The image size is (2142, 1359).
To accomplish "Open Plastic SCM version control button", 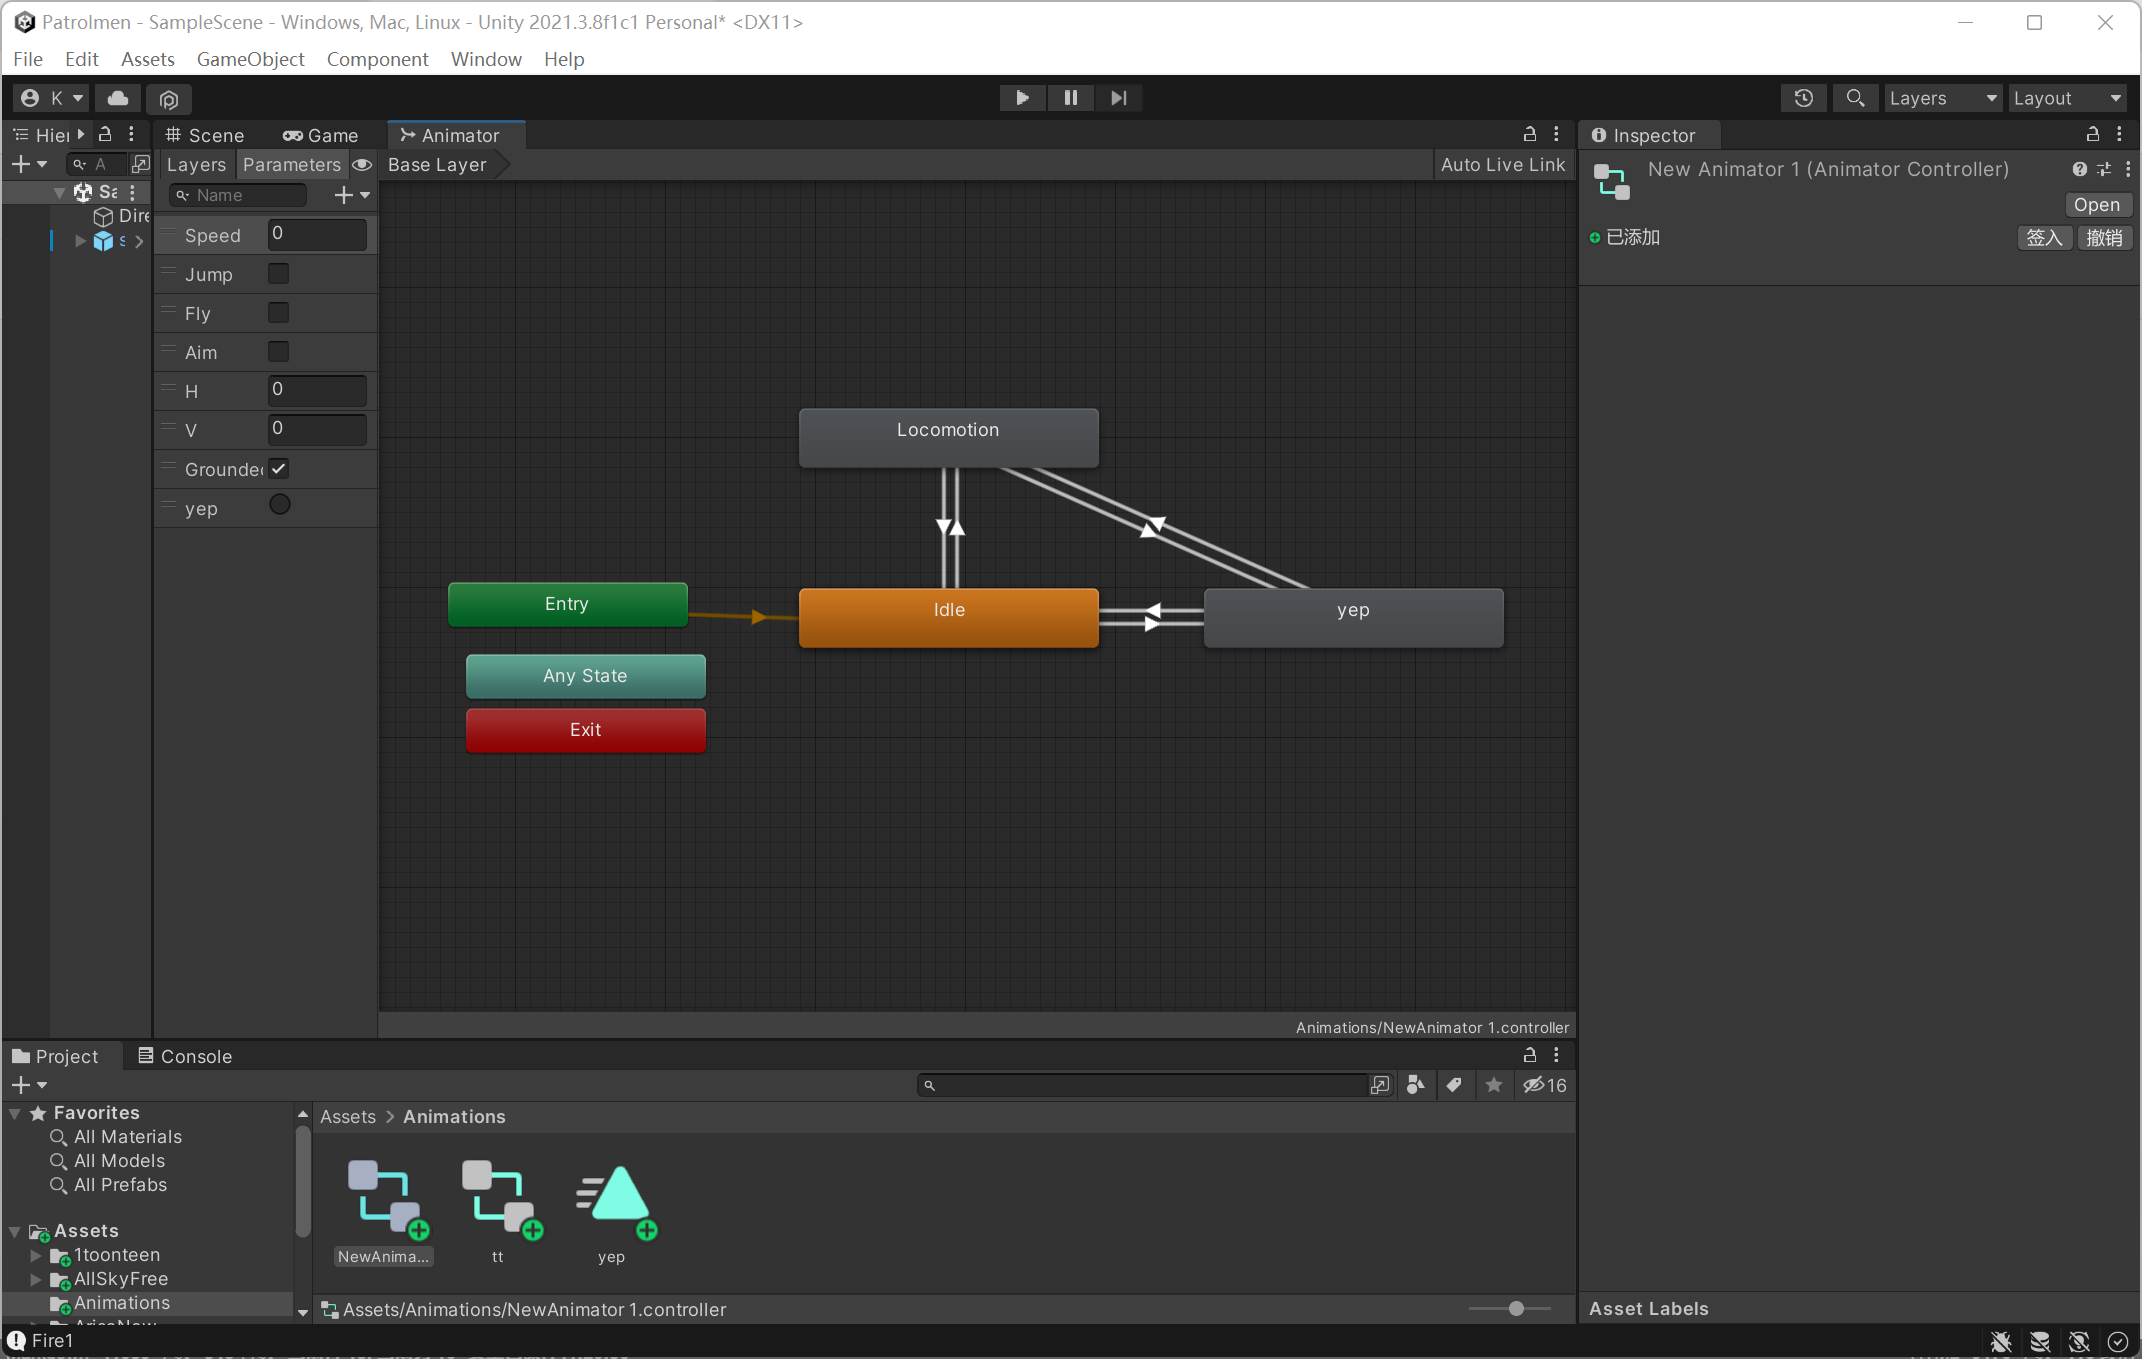I will pos(169,98).
